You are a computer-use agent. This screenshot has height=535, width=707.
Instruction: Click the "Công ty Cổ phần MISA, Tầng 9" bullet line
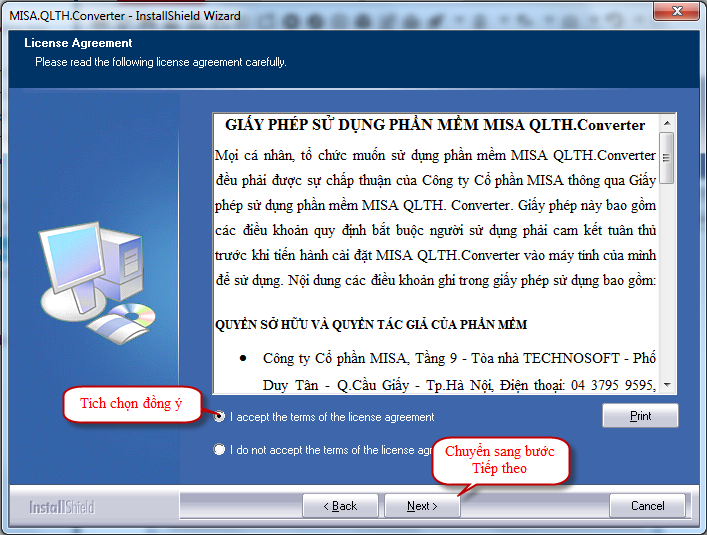(459, 358)
